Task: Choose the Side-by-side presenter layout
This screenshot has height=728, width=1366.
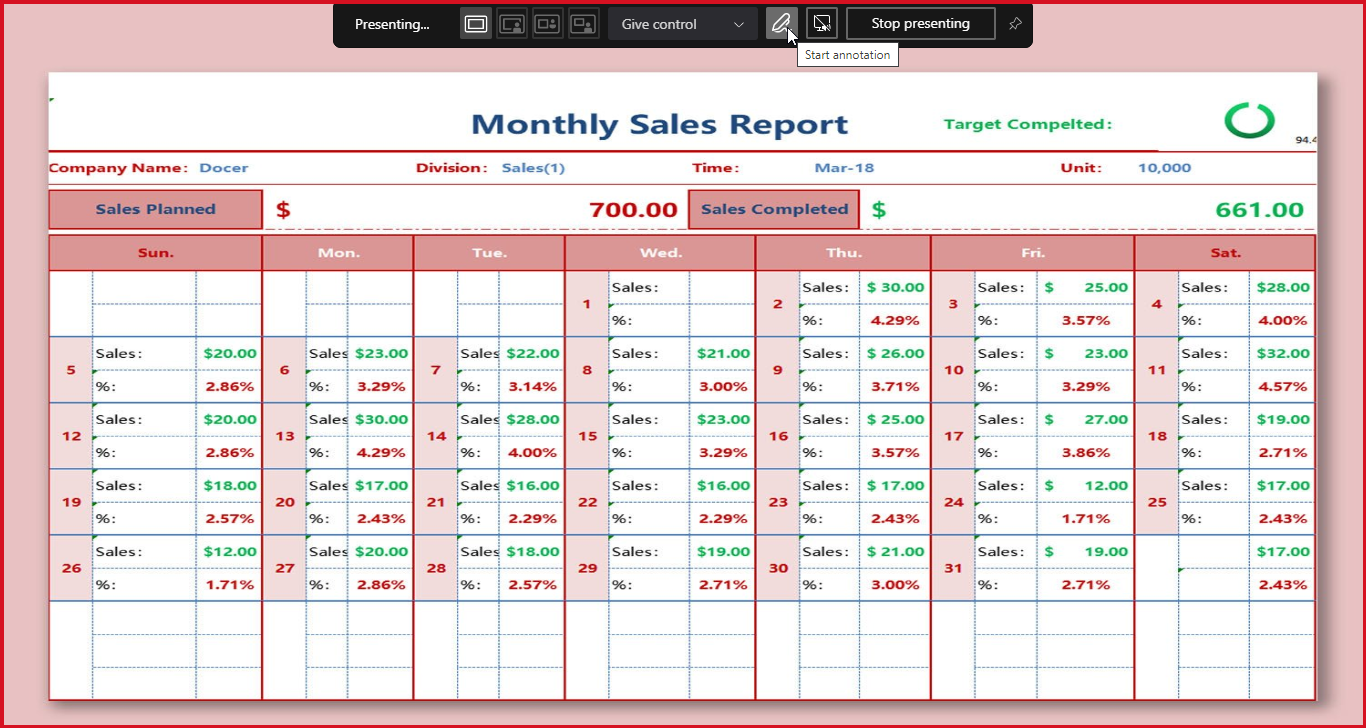Action: tap(547, 24)
